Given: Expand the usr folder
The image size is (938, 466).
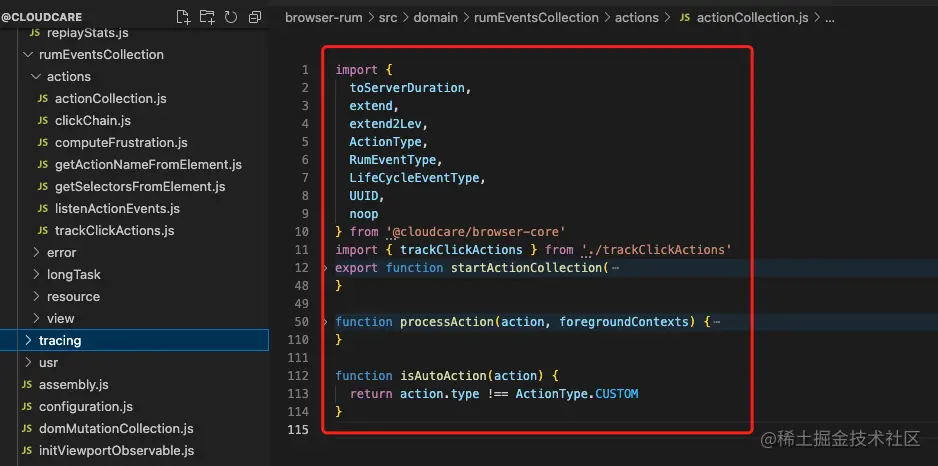Looking at the screenshot, I should point(28,363).
